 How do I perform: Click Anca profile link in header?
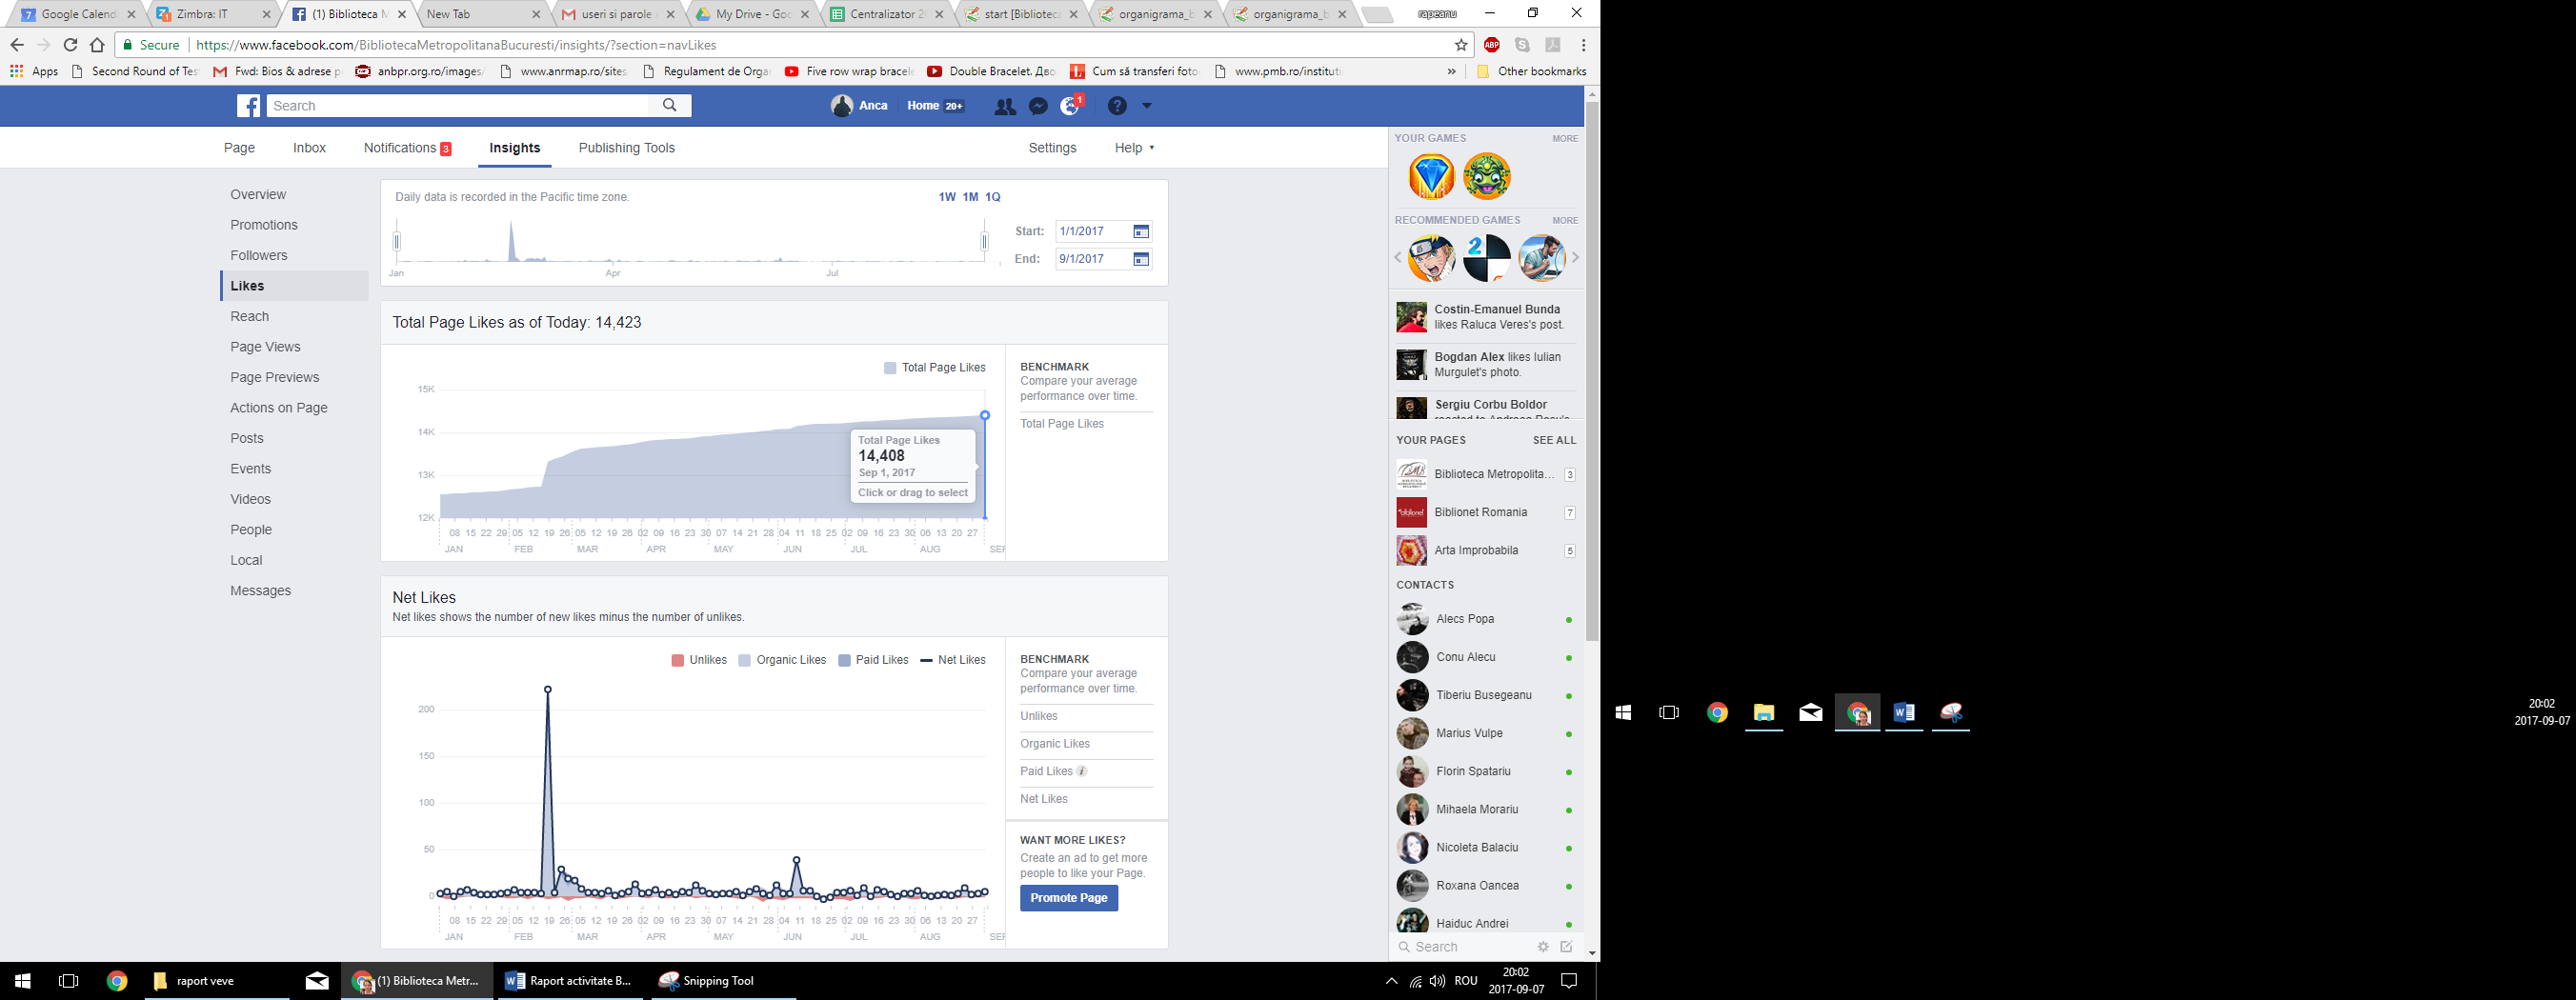click(x=860, y=106)
